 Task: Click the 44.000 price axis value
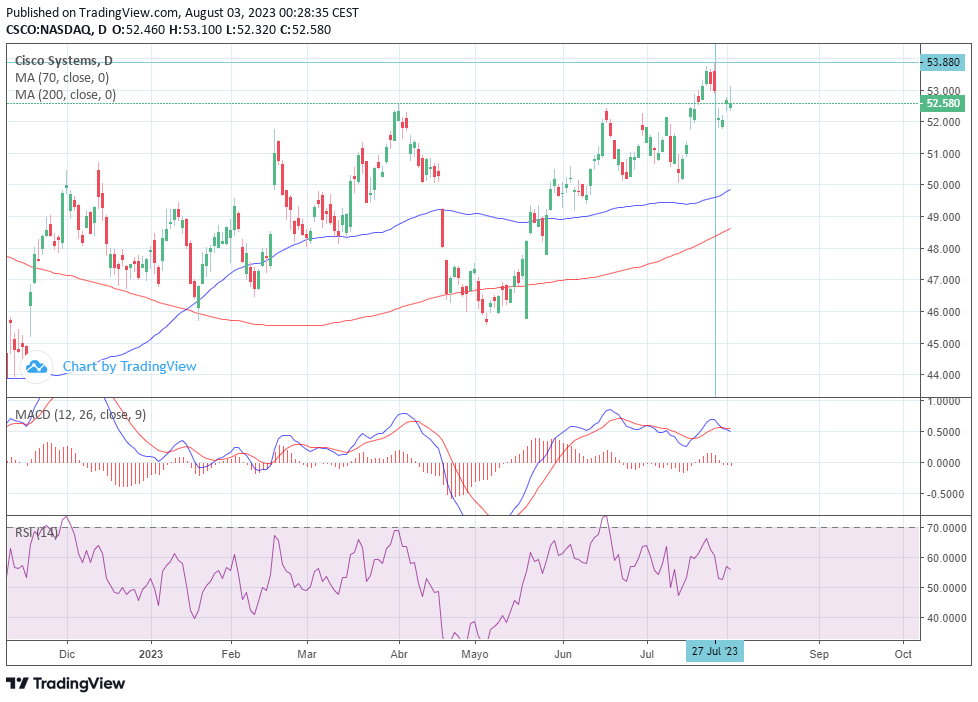(x=944, y=376)
